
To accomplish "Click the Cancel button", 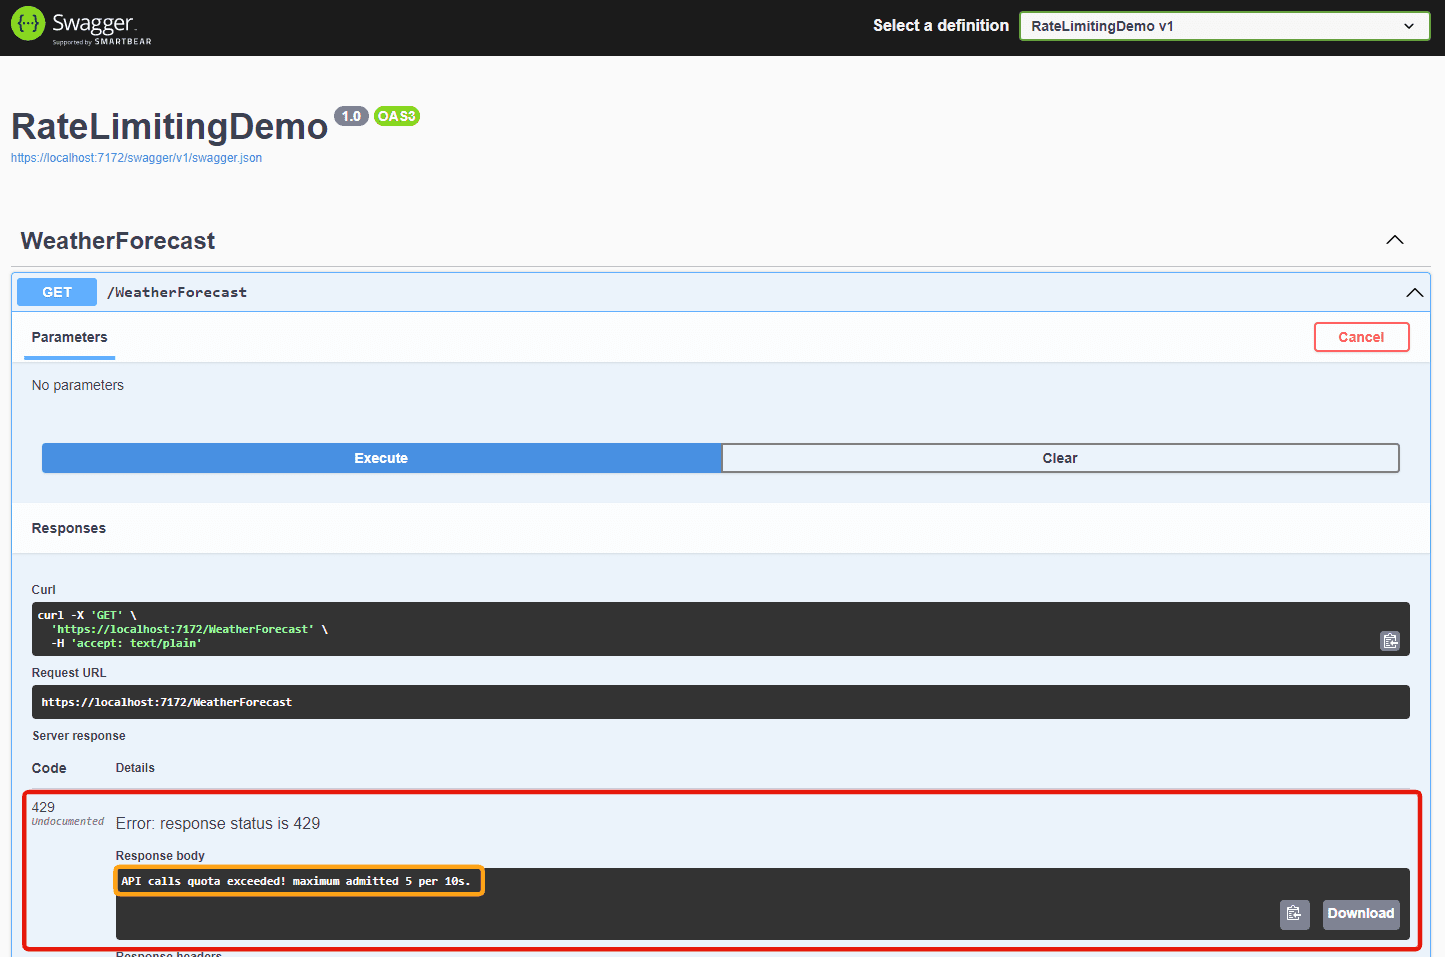I will 1361,337.
